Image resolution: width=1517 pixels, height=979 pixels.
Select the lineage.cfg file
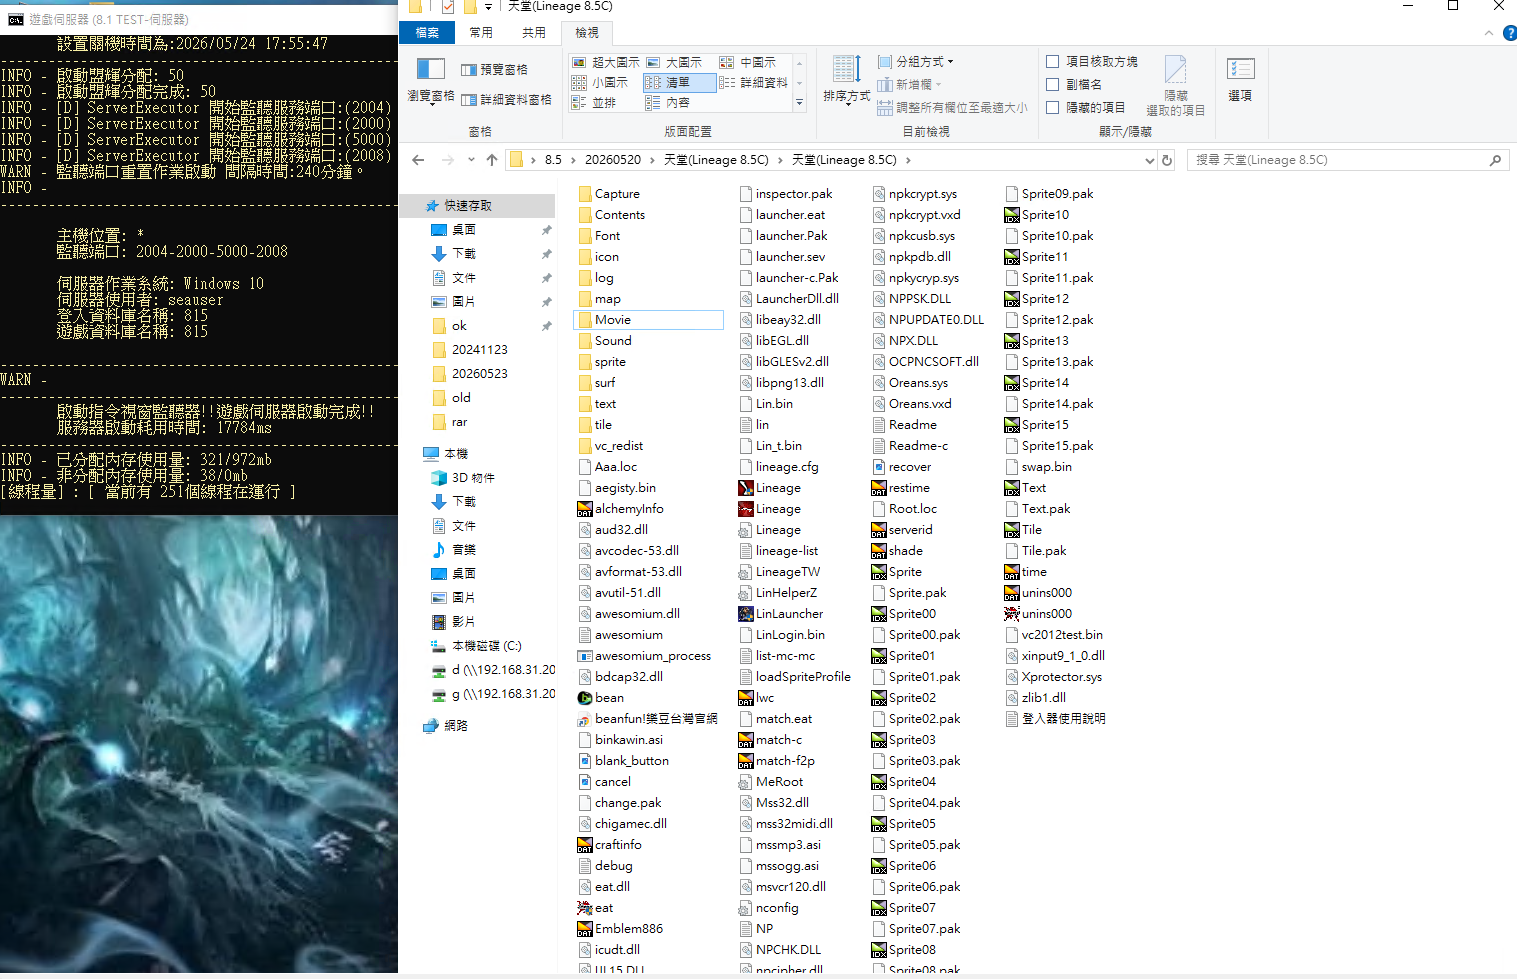pos(779,467)
